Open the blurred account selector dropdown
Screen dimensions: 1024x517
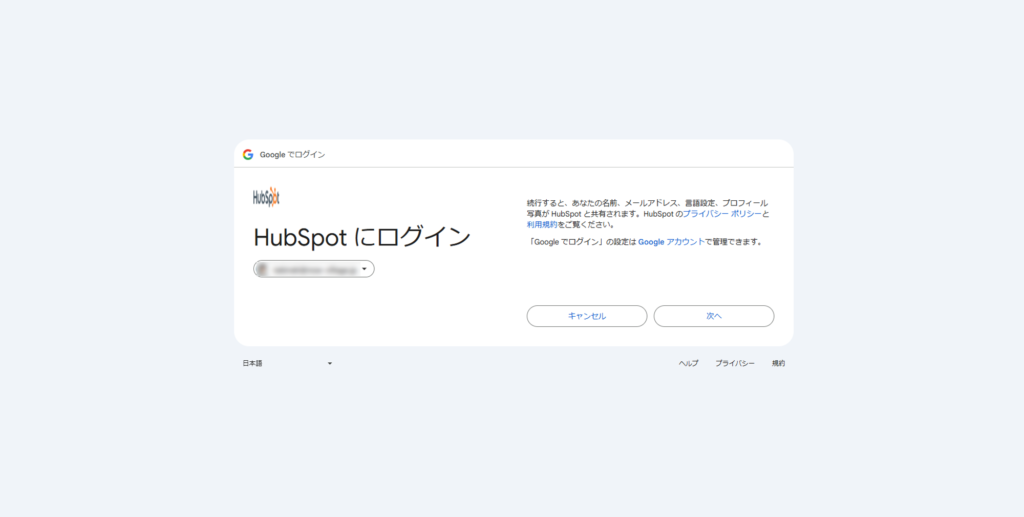pyautogui.click(x=314, y=269)
